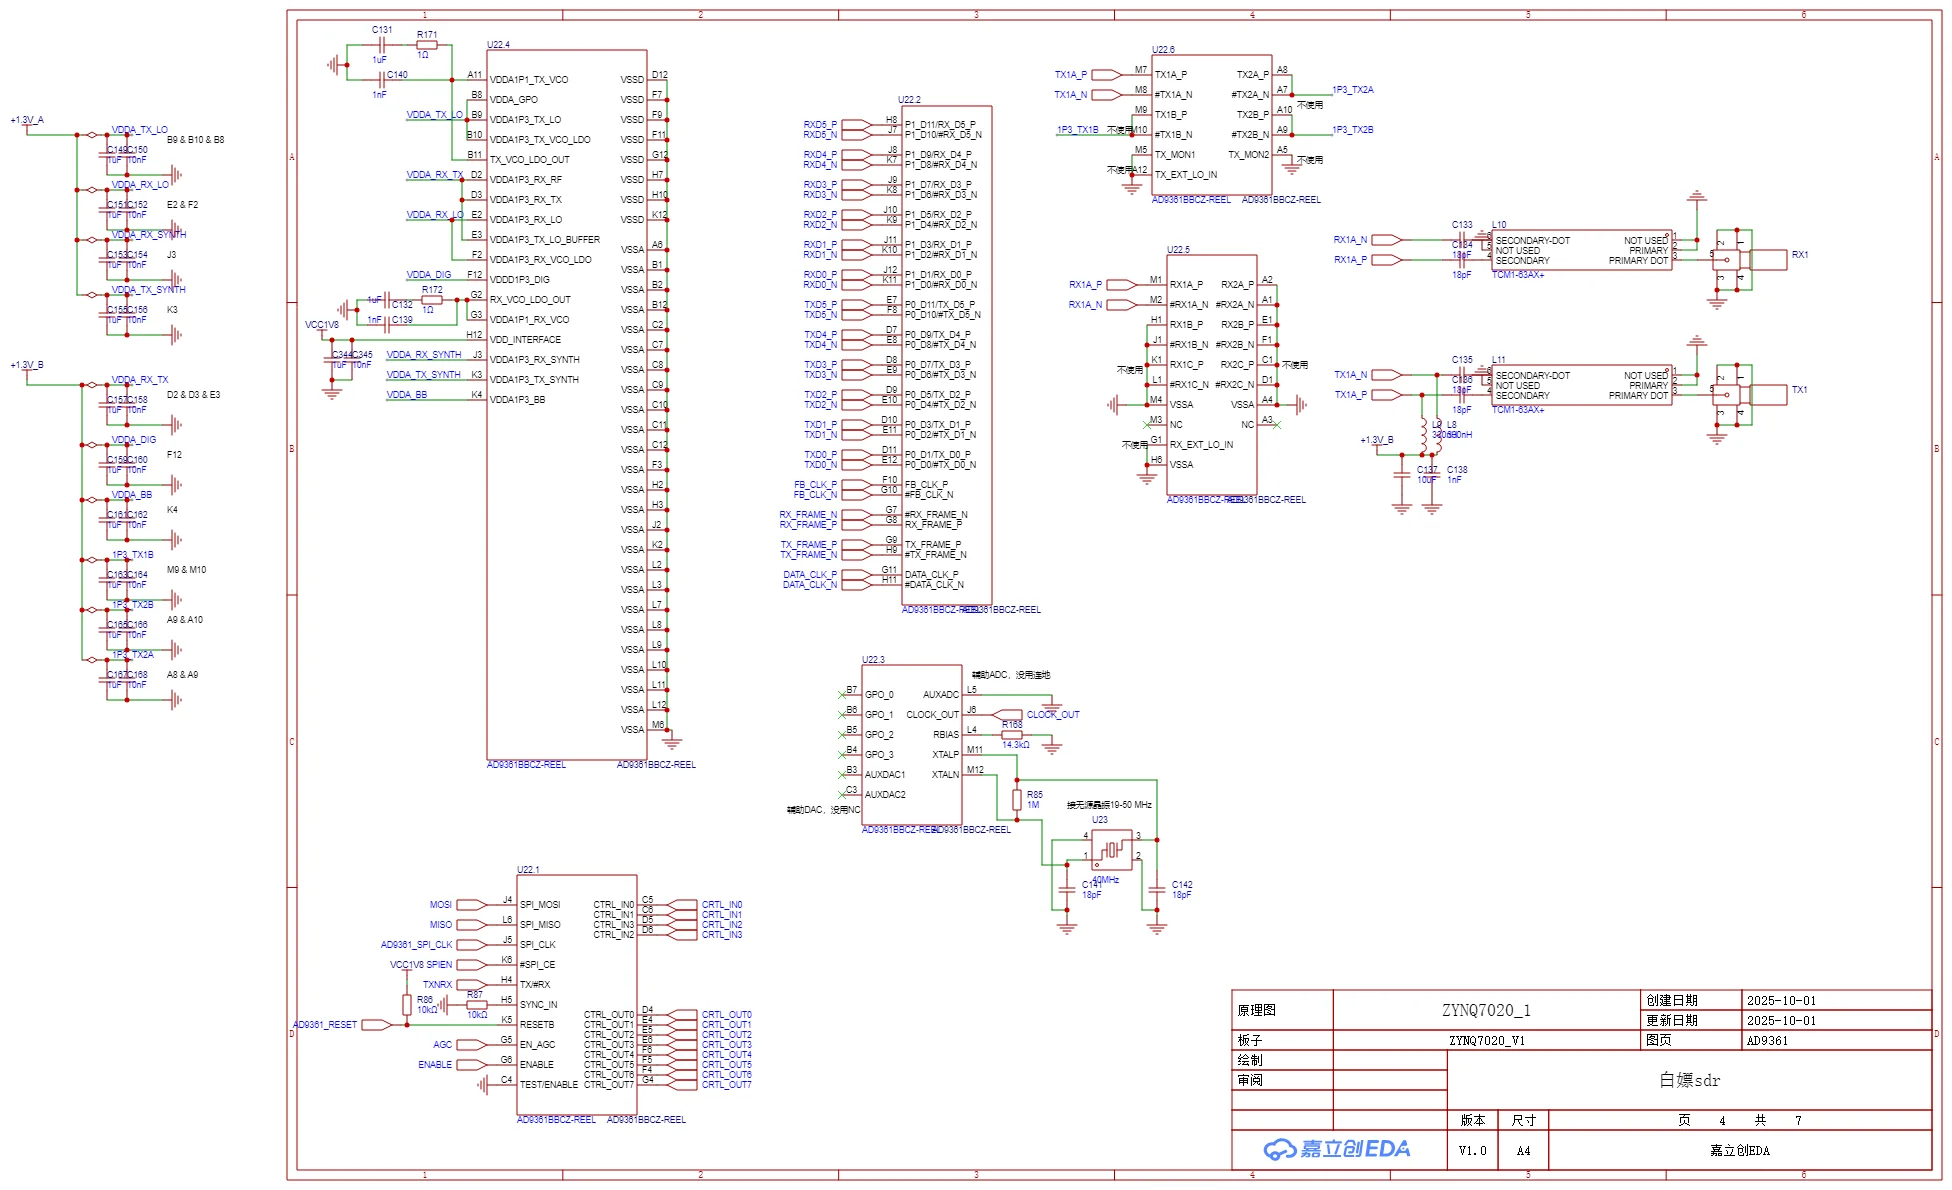Select resistor R85 1M symbol
Image resolution: width=1952 pixels, height=1190 pixels.
1017,799
